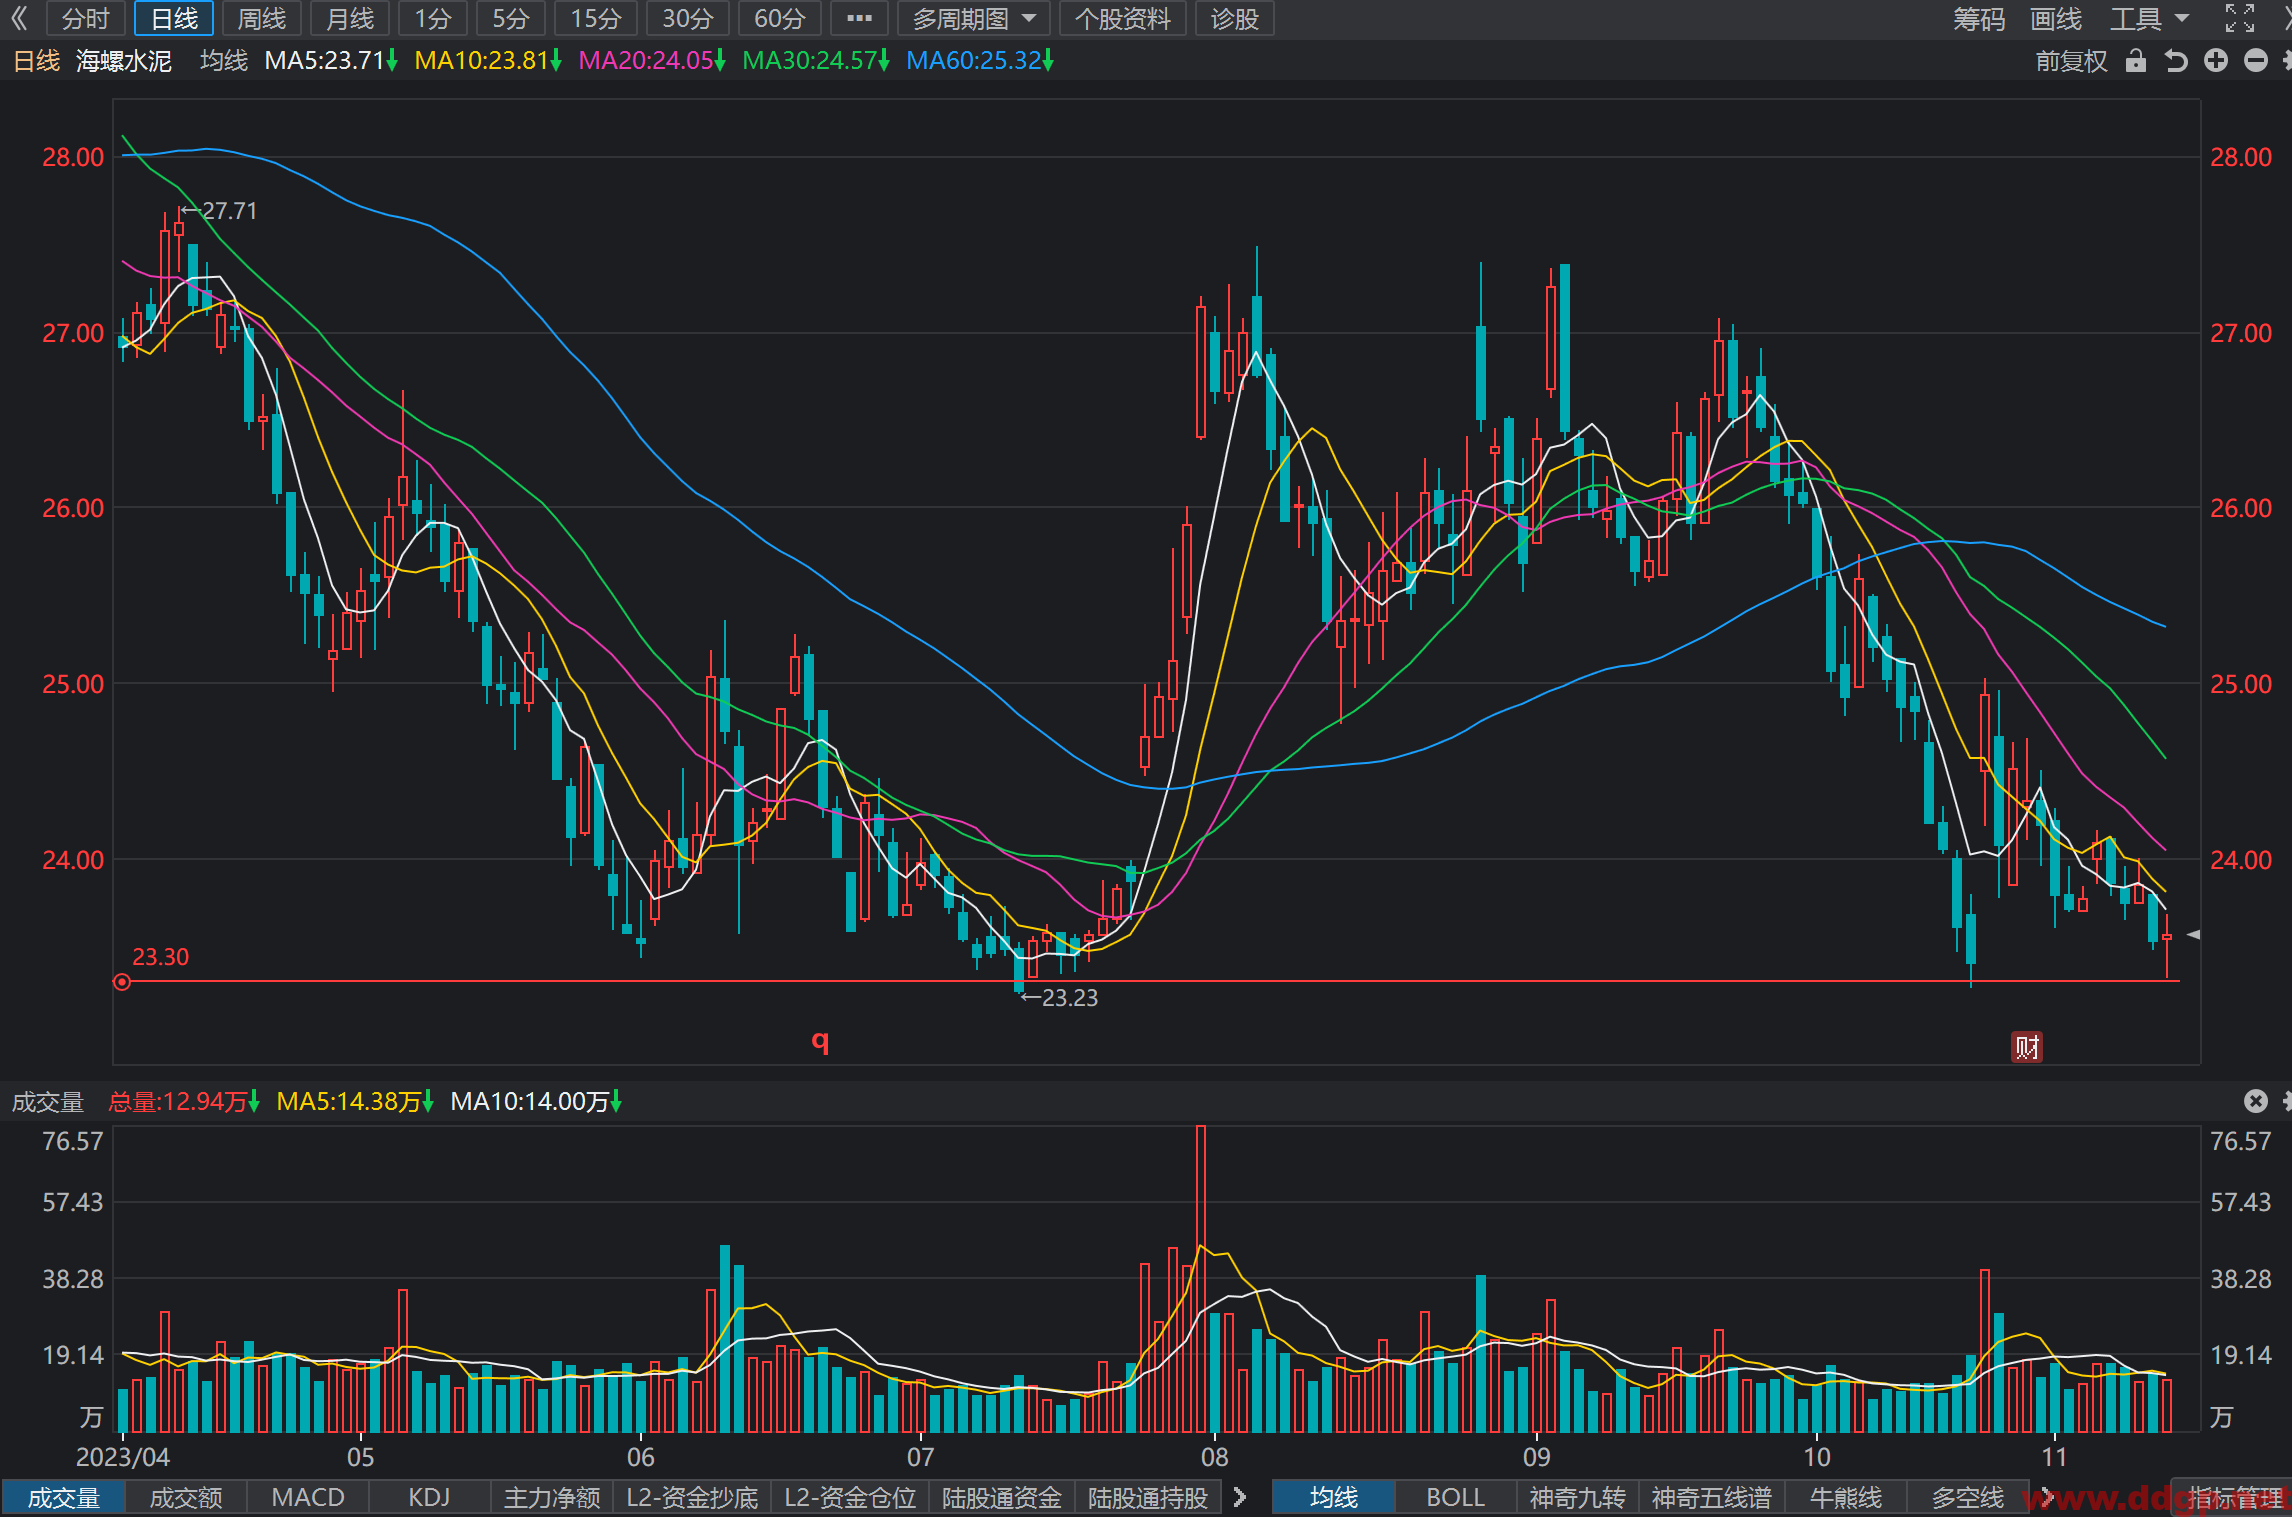Select the 1分 minute period

click(433, 18)
